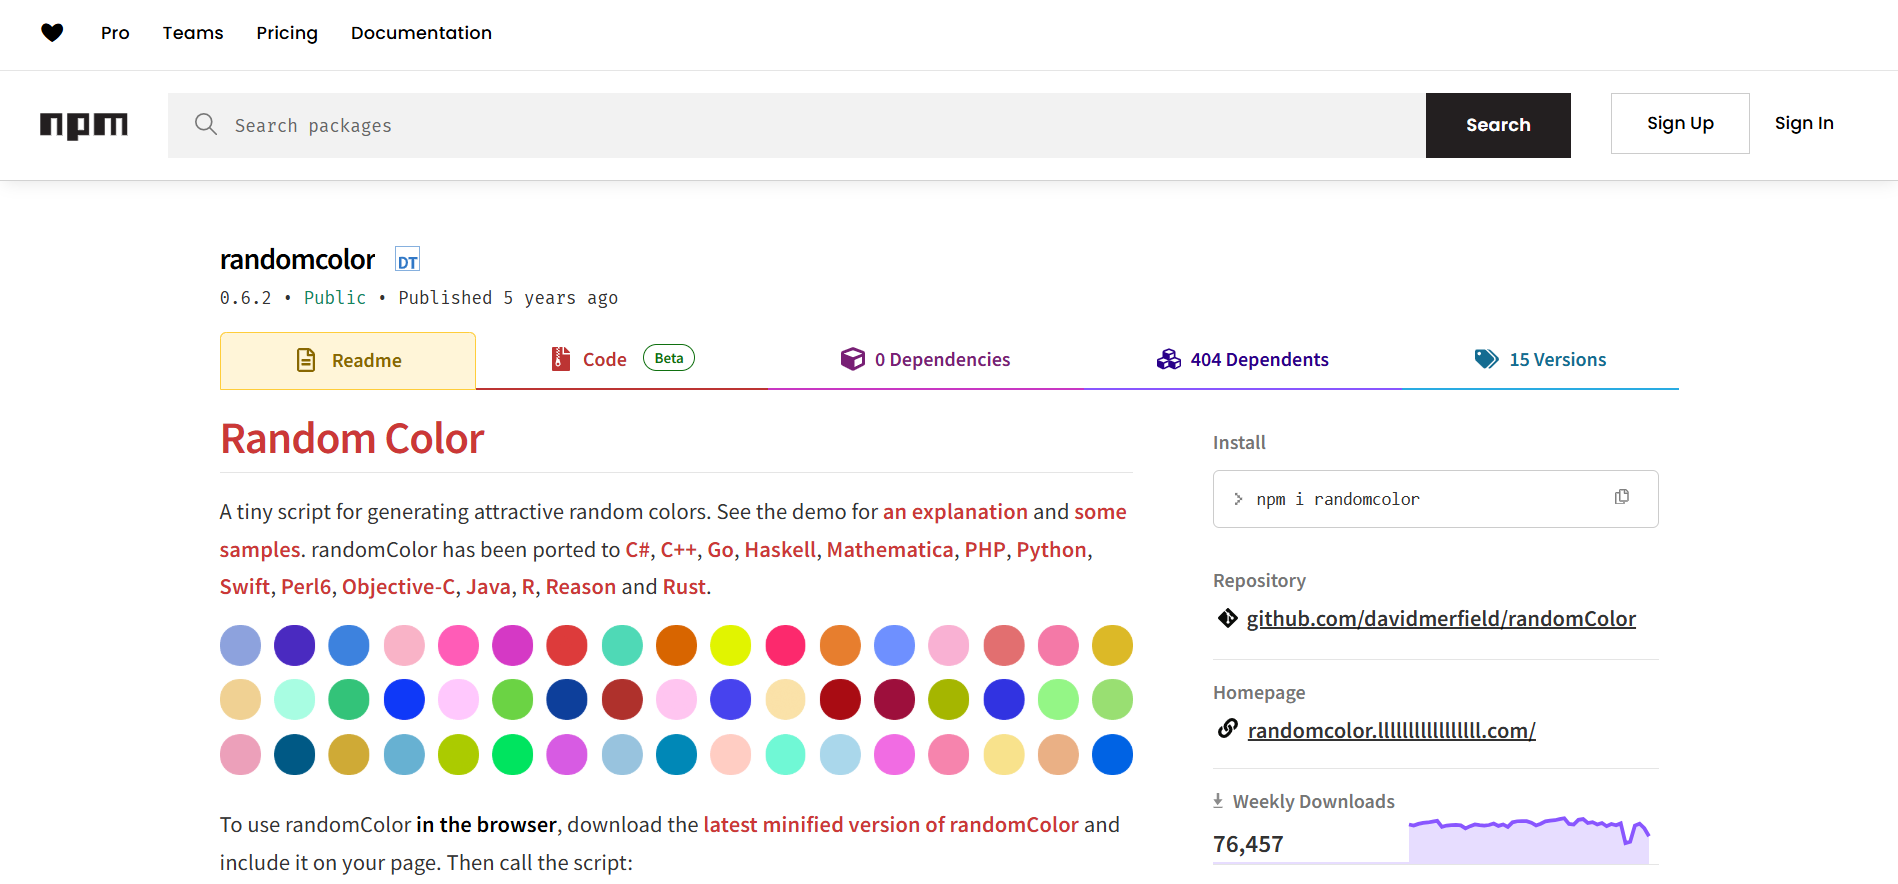This screenshot has width=1898, height=884.
Task: Open the github.com/davidmerfield/randomColor repository link
Action: 1441,618
